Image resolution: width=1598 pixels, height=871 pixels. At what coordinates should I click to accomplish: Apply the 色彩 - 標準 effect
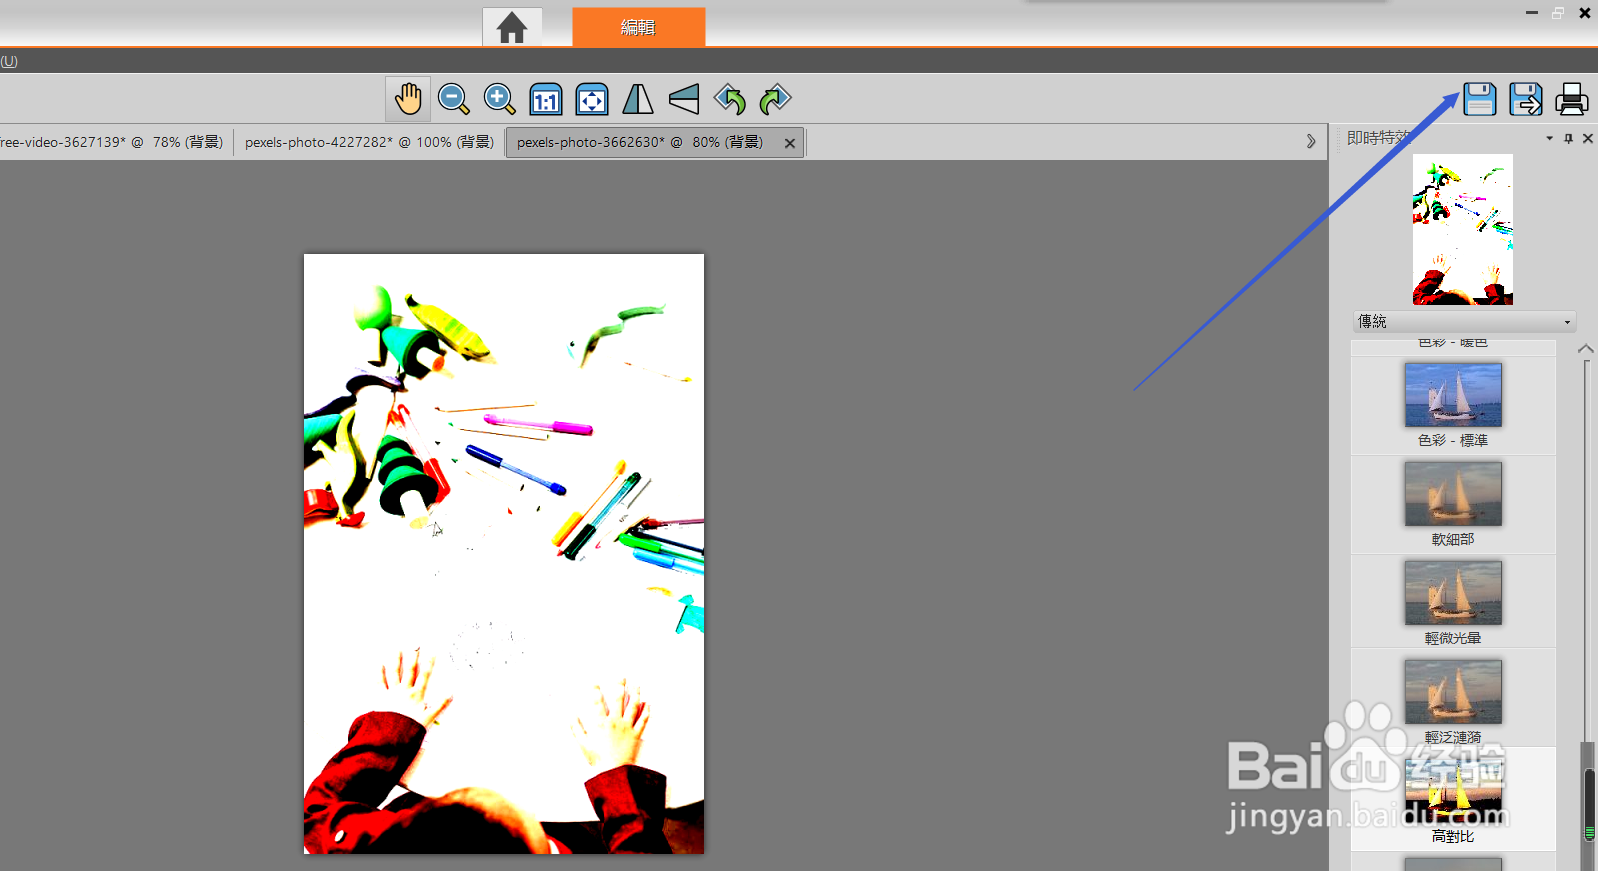(x=1453, y=405)
